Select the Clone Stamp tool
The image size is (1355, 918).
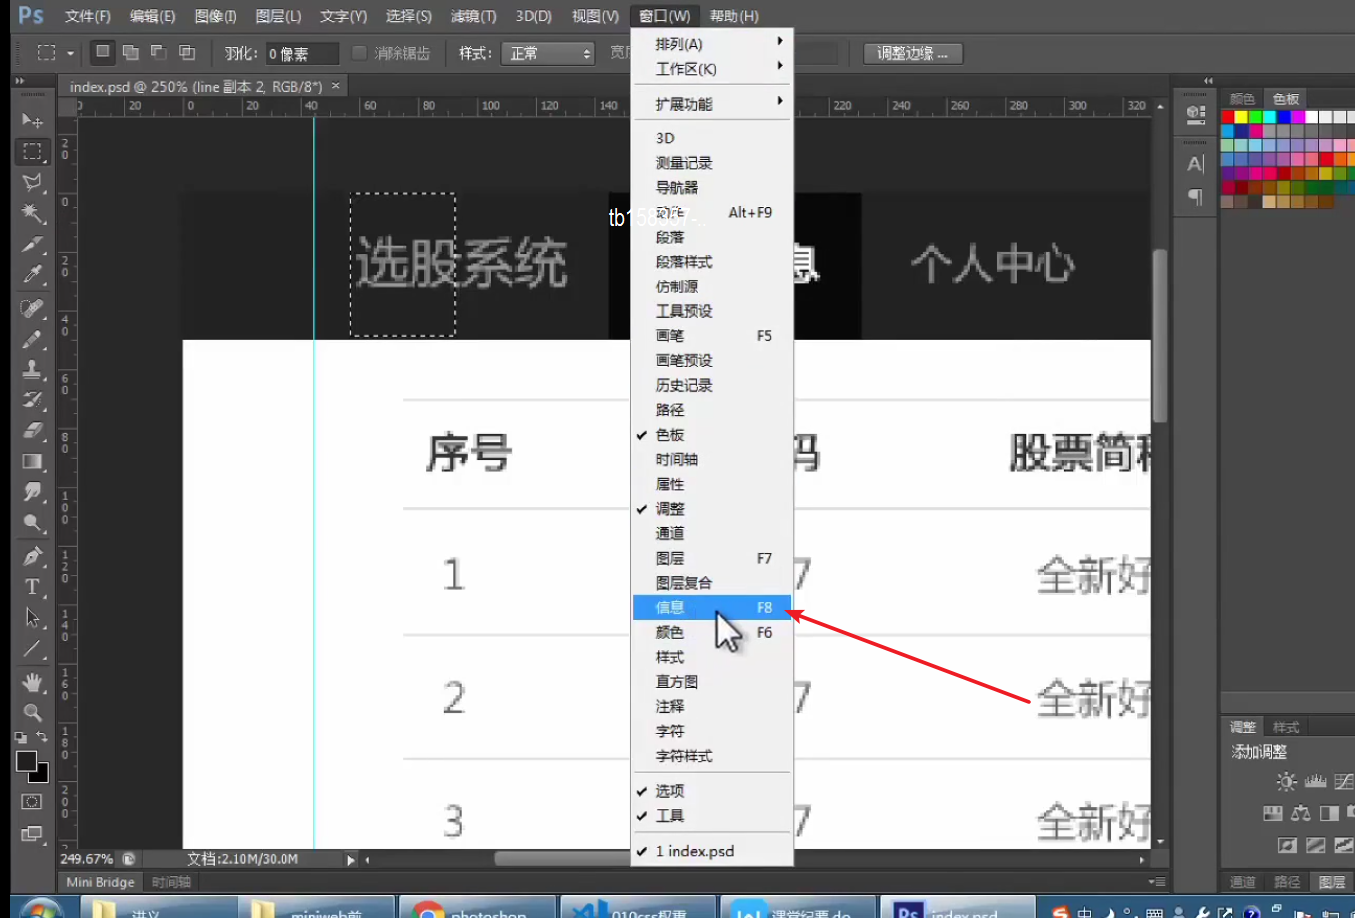pos(32,369)
